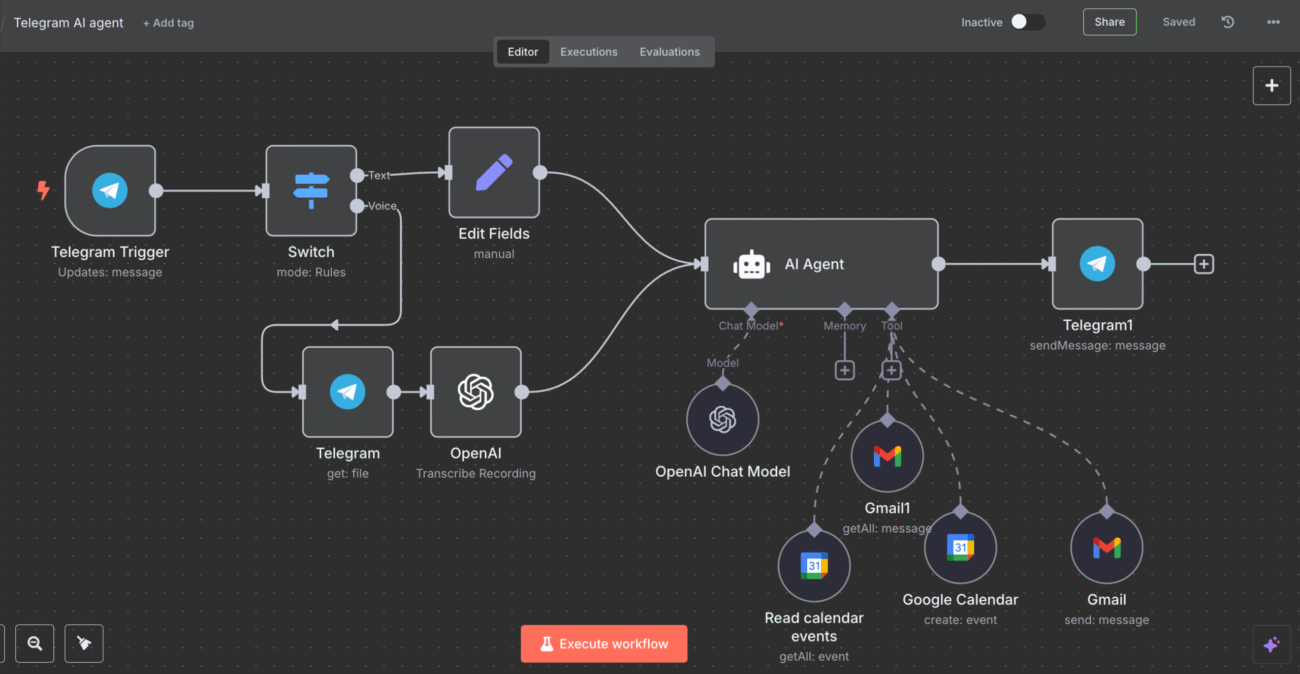Open the Evaluations tab
Image resolution: width=1300 pixels, height=674 pixels.
pyautogui.click(x=669, y=51)
